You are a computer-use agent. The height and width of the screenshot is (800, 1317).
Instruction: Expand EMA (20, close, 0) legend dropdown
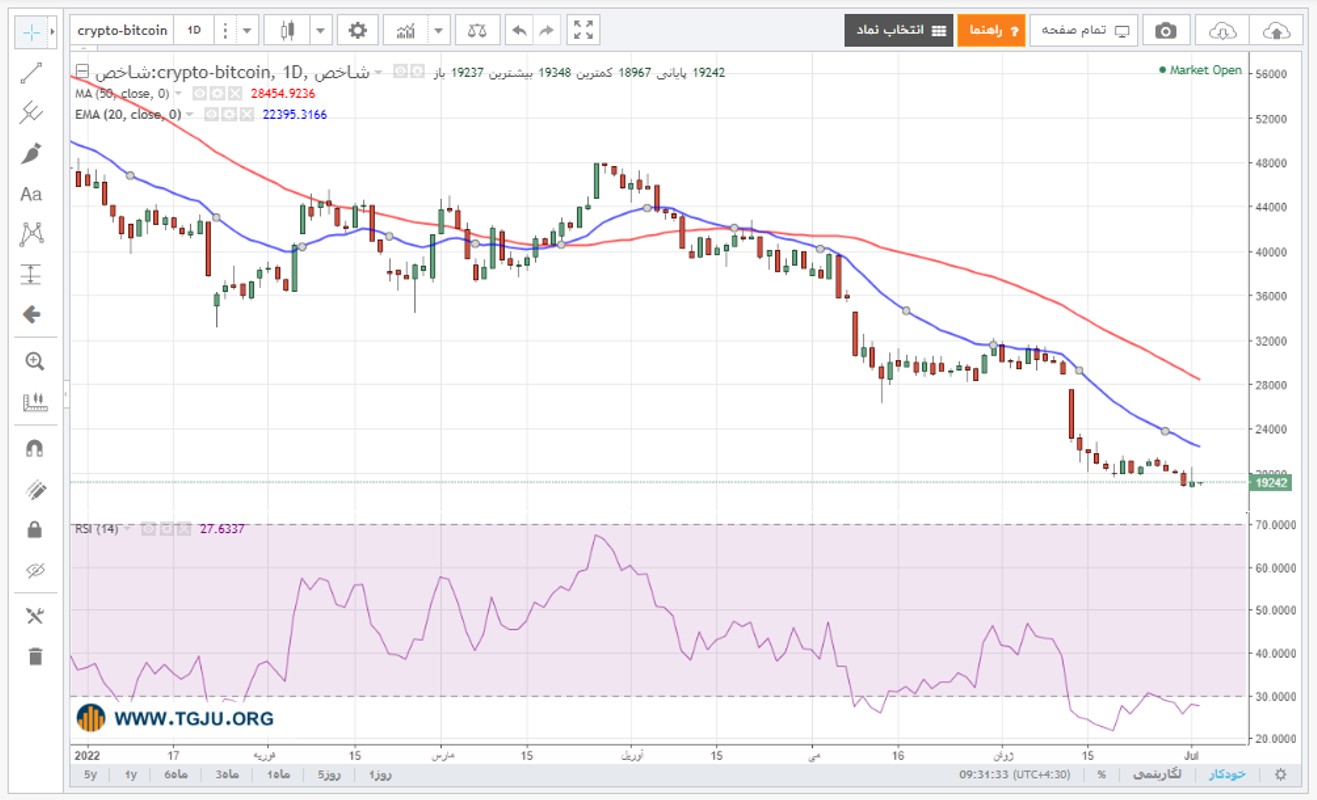pos(191,115)
